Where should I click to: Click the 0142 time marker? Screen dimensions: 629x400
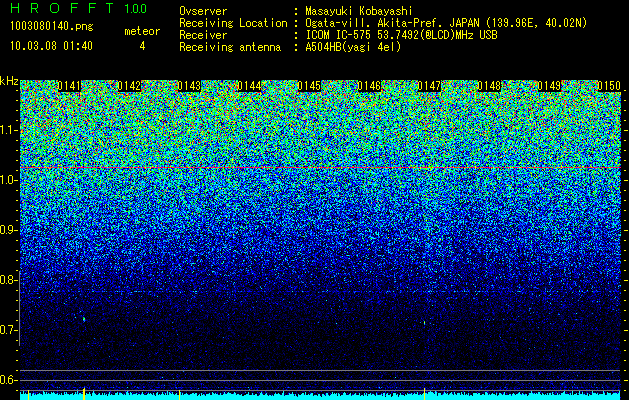pos(129,86)
